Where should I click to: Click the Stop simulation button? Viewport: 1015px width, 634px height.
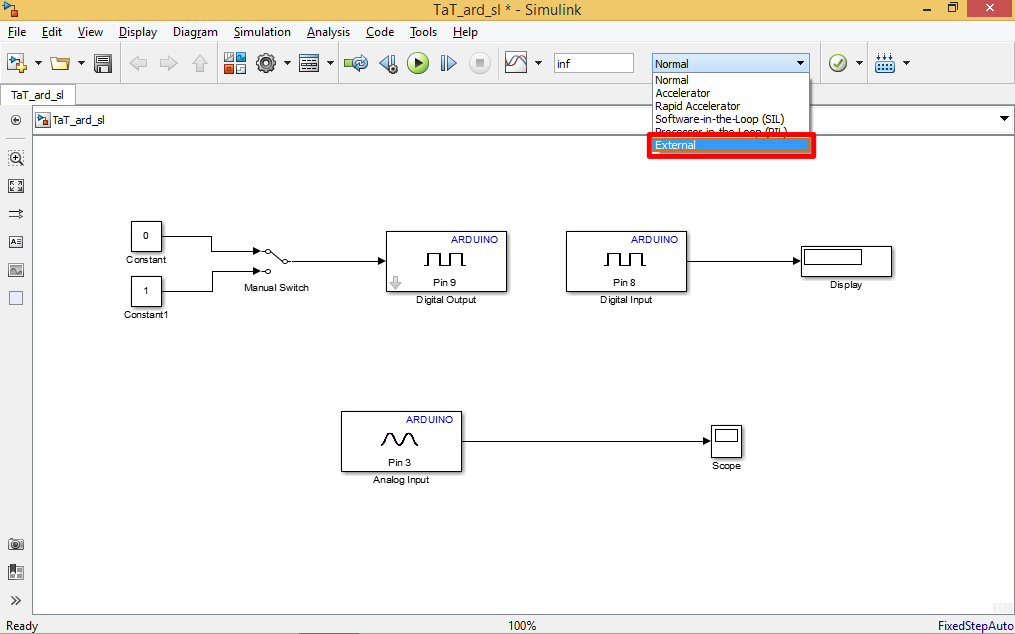(x=480, y=63)
